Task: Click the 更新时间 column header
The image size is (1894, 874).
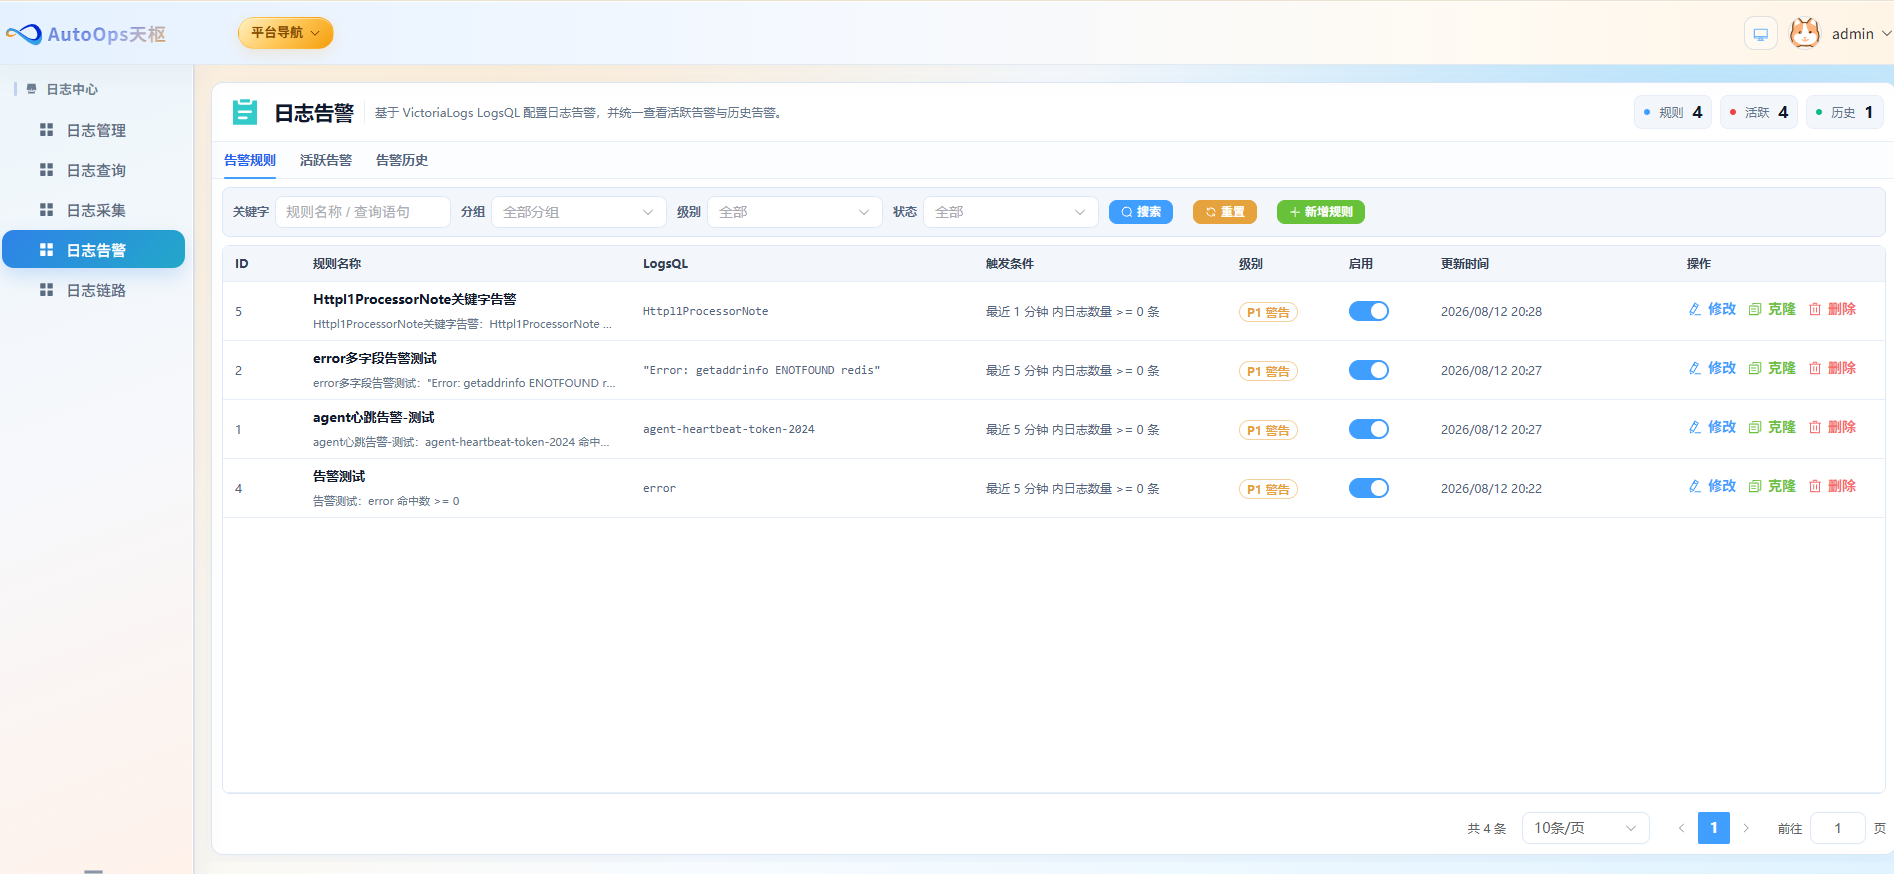Action: [x=1465, y=264]
